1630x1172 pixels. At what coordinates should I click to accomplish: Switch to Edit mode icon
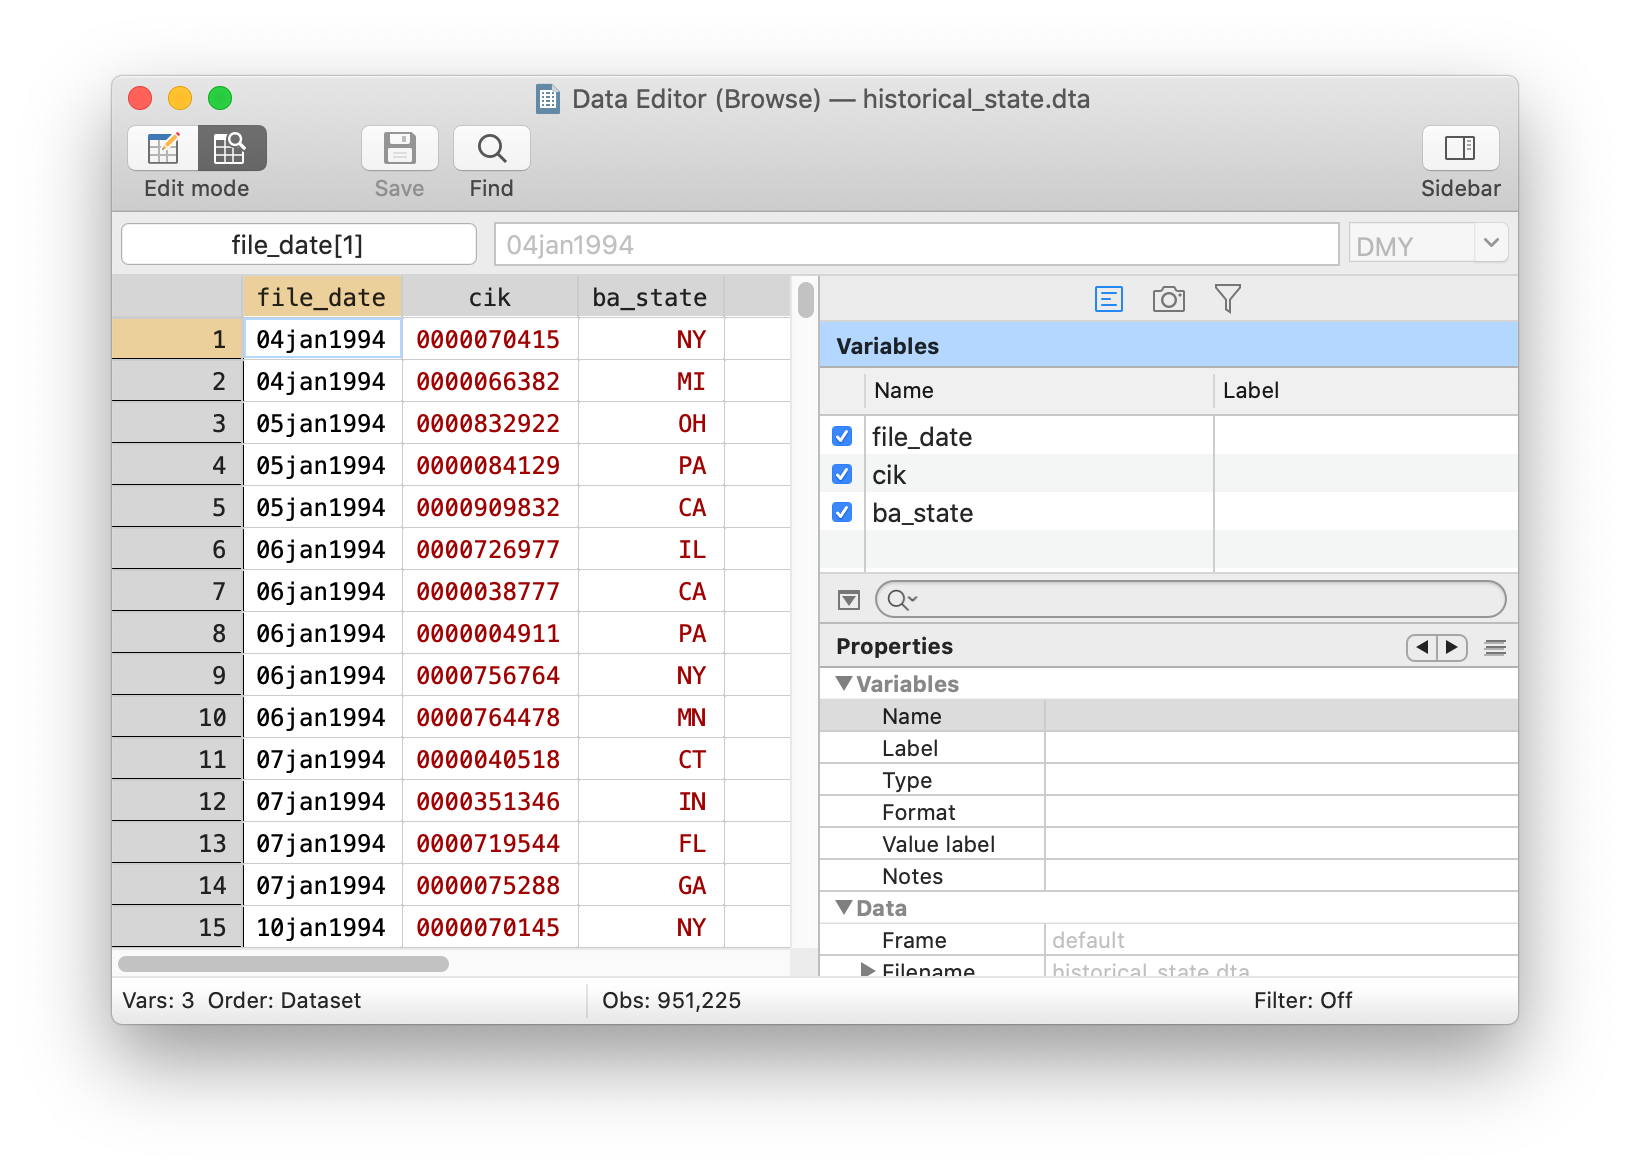(163, 149)
